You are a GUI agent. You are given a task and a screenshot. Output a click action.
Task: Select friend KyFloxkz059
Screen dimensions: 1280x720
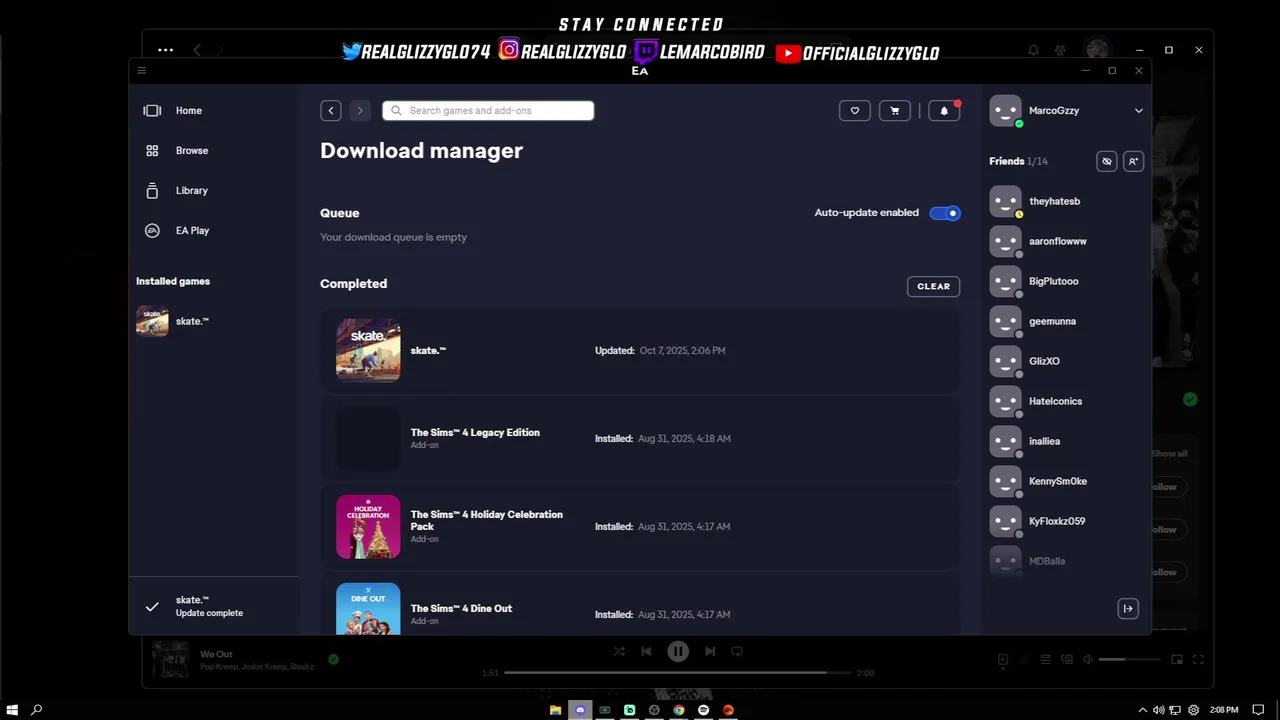pos(1065,521)
